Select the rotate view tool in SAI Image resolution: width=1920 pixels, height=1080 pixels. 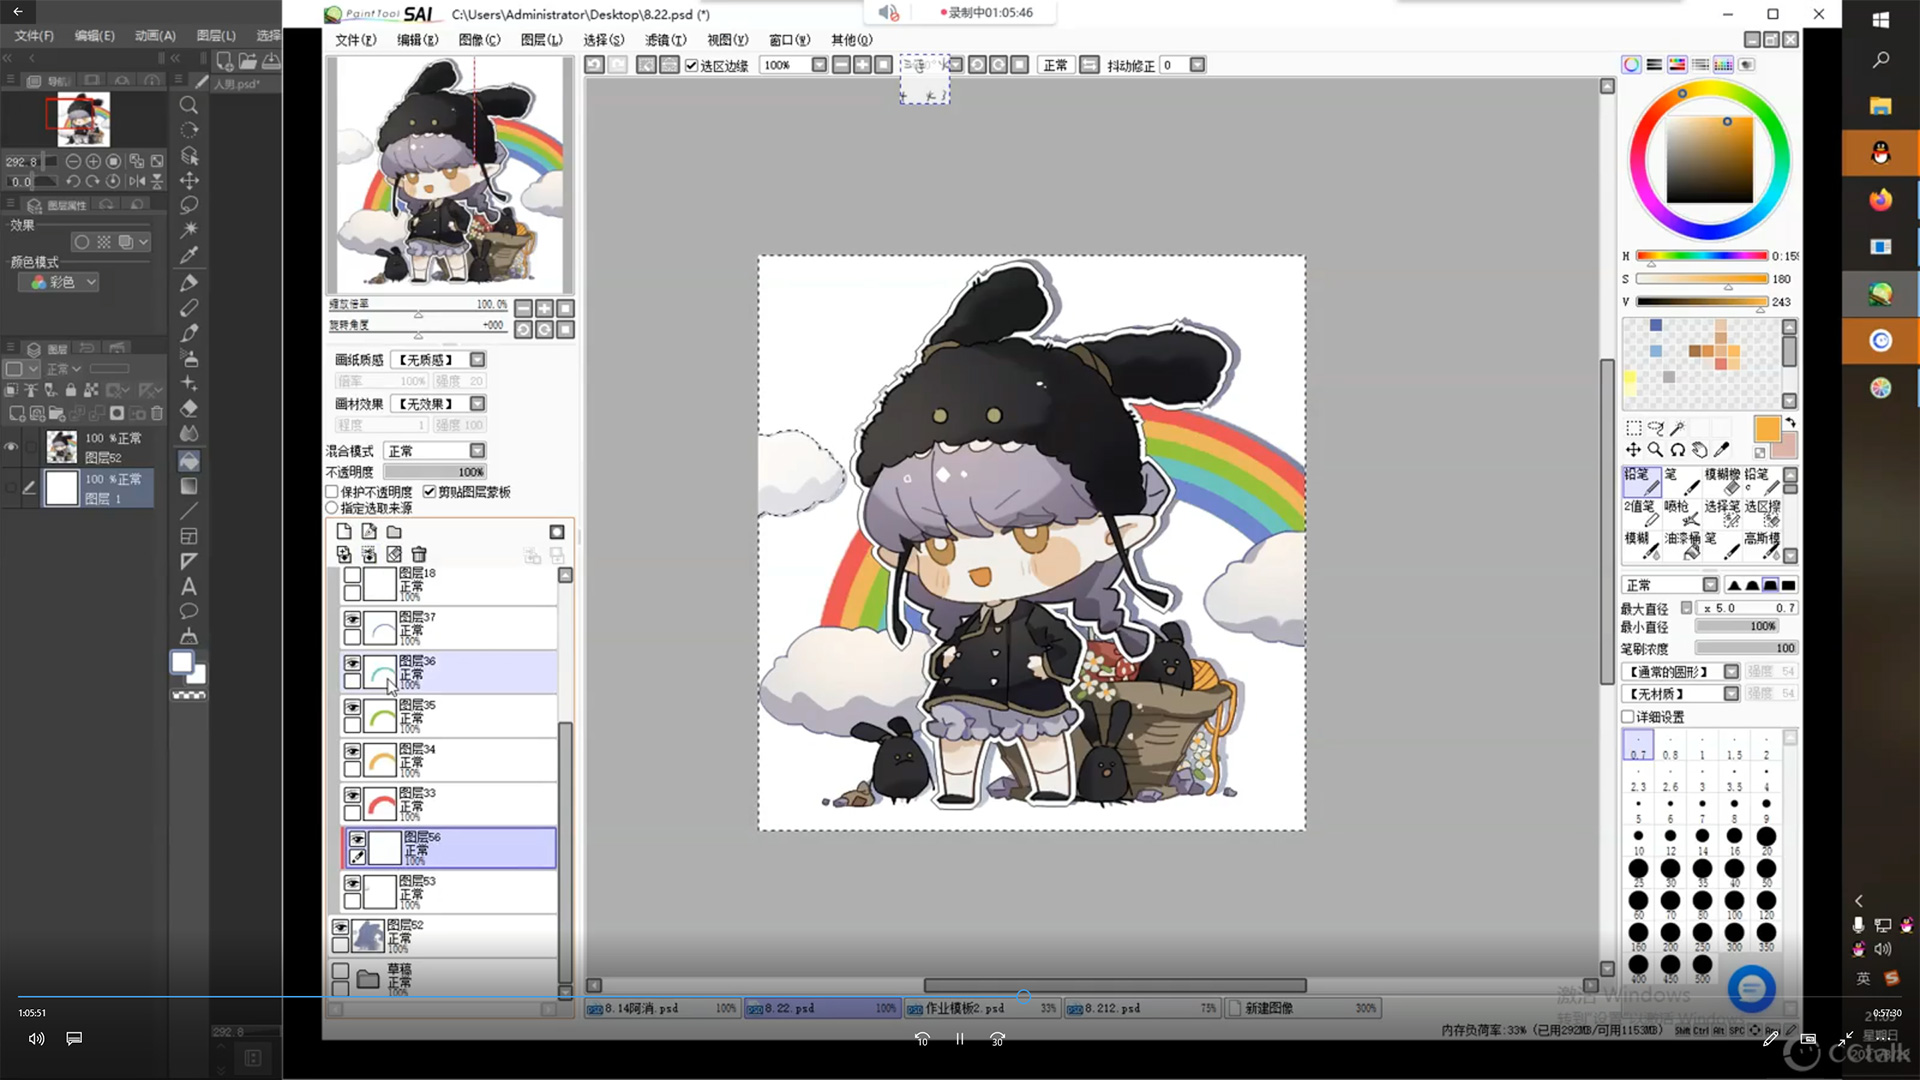1677,450
